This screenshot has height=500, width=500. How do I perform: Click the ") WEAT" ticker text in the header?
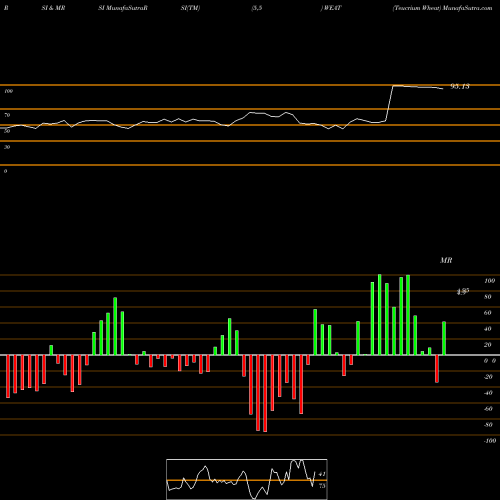[331, 8]
